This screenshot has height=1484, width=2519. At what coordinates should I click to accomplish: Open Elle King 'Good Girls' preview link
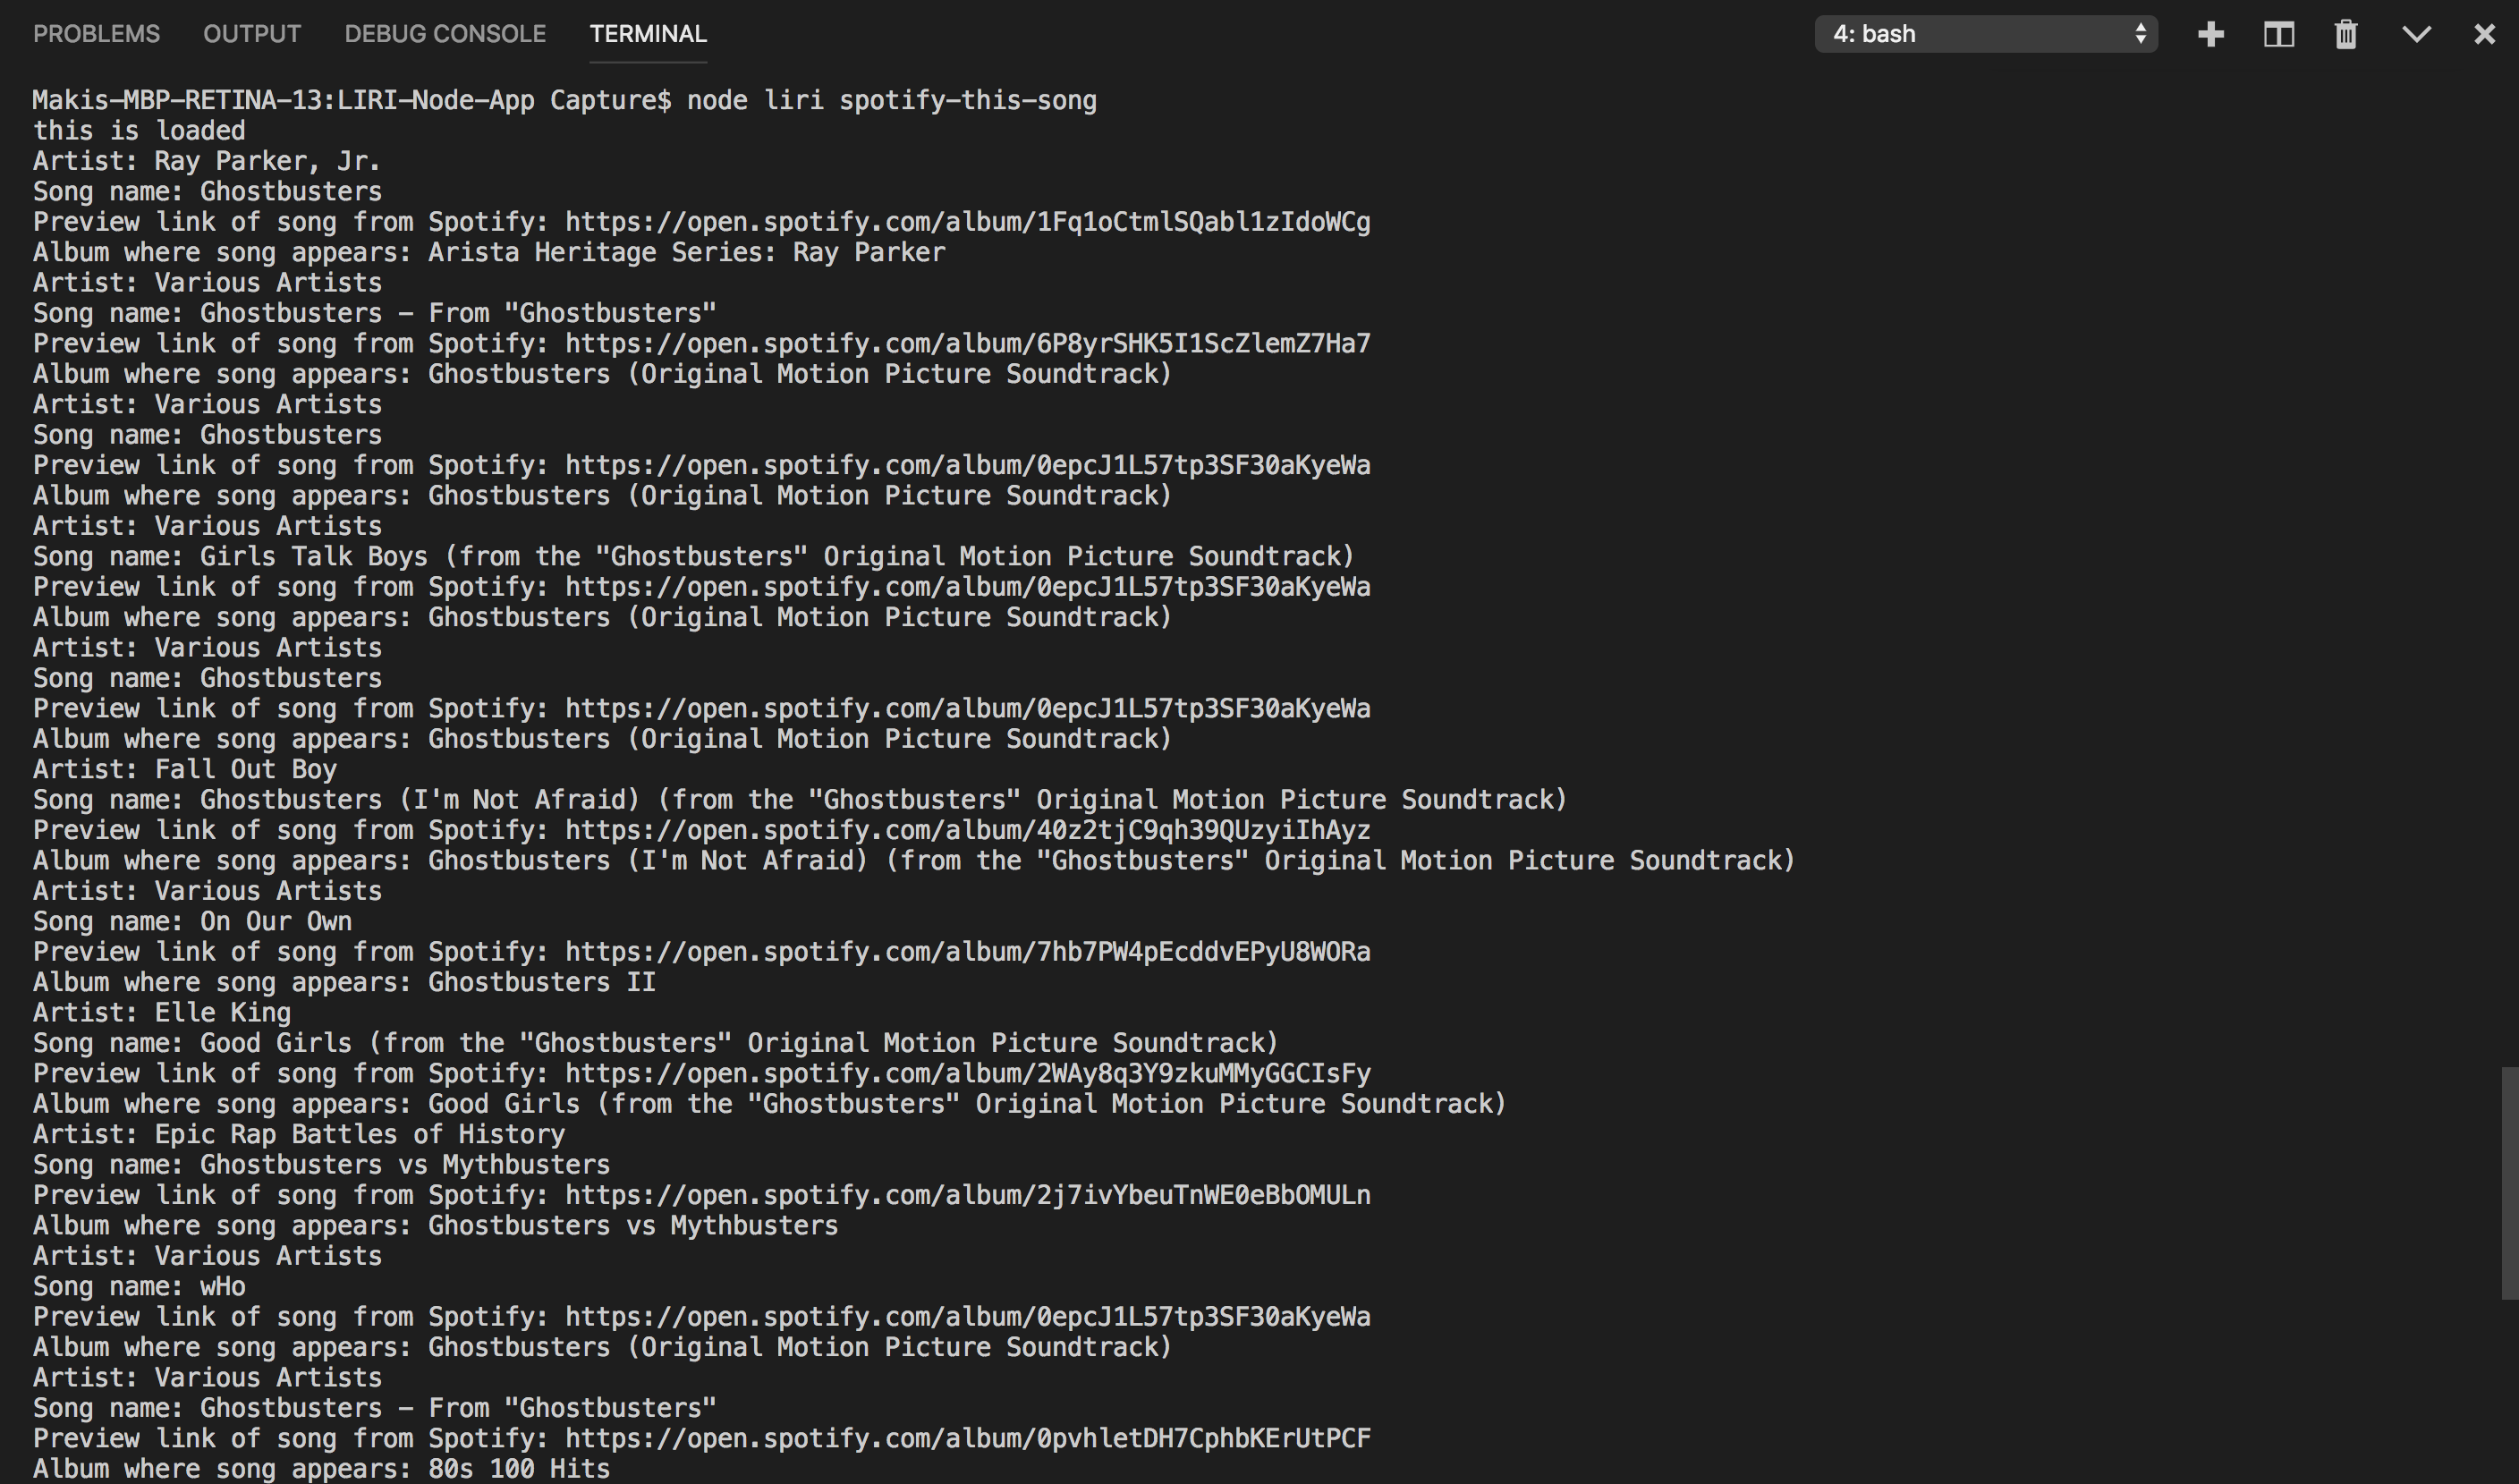[967, 1074]
